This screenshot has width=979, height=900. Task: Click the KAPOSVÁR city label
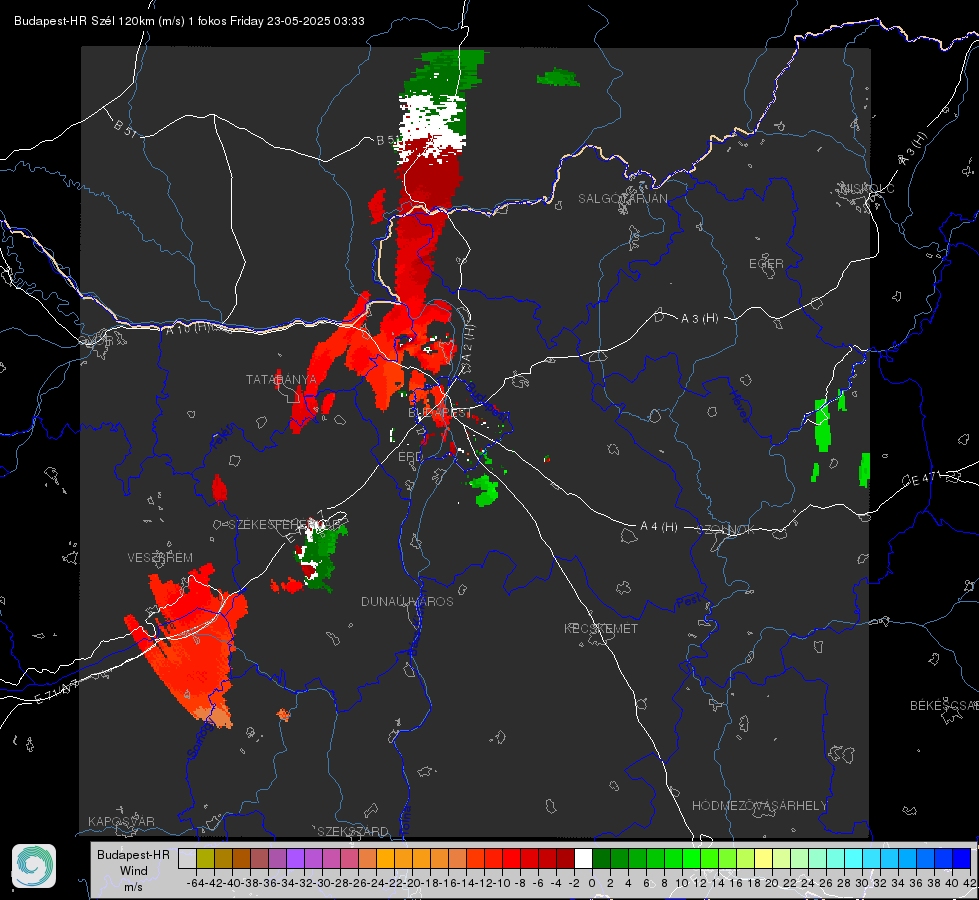coord(121,821)
